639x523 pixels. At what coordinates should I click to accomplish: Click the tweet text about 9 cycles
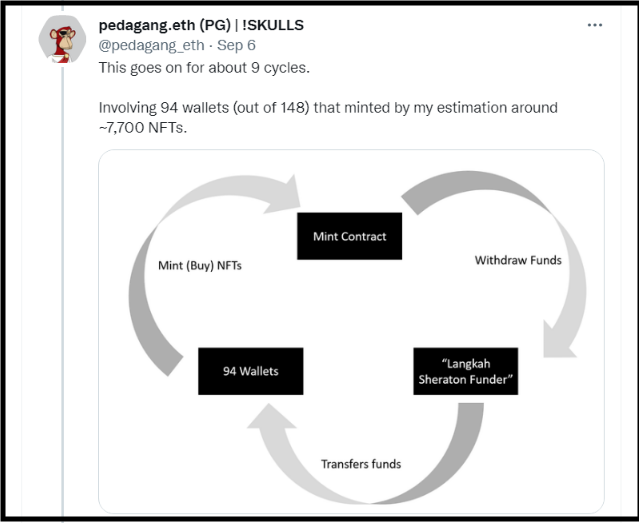click(x=204, y=68)
